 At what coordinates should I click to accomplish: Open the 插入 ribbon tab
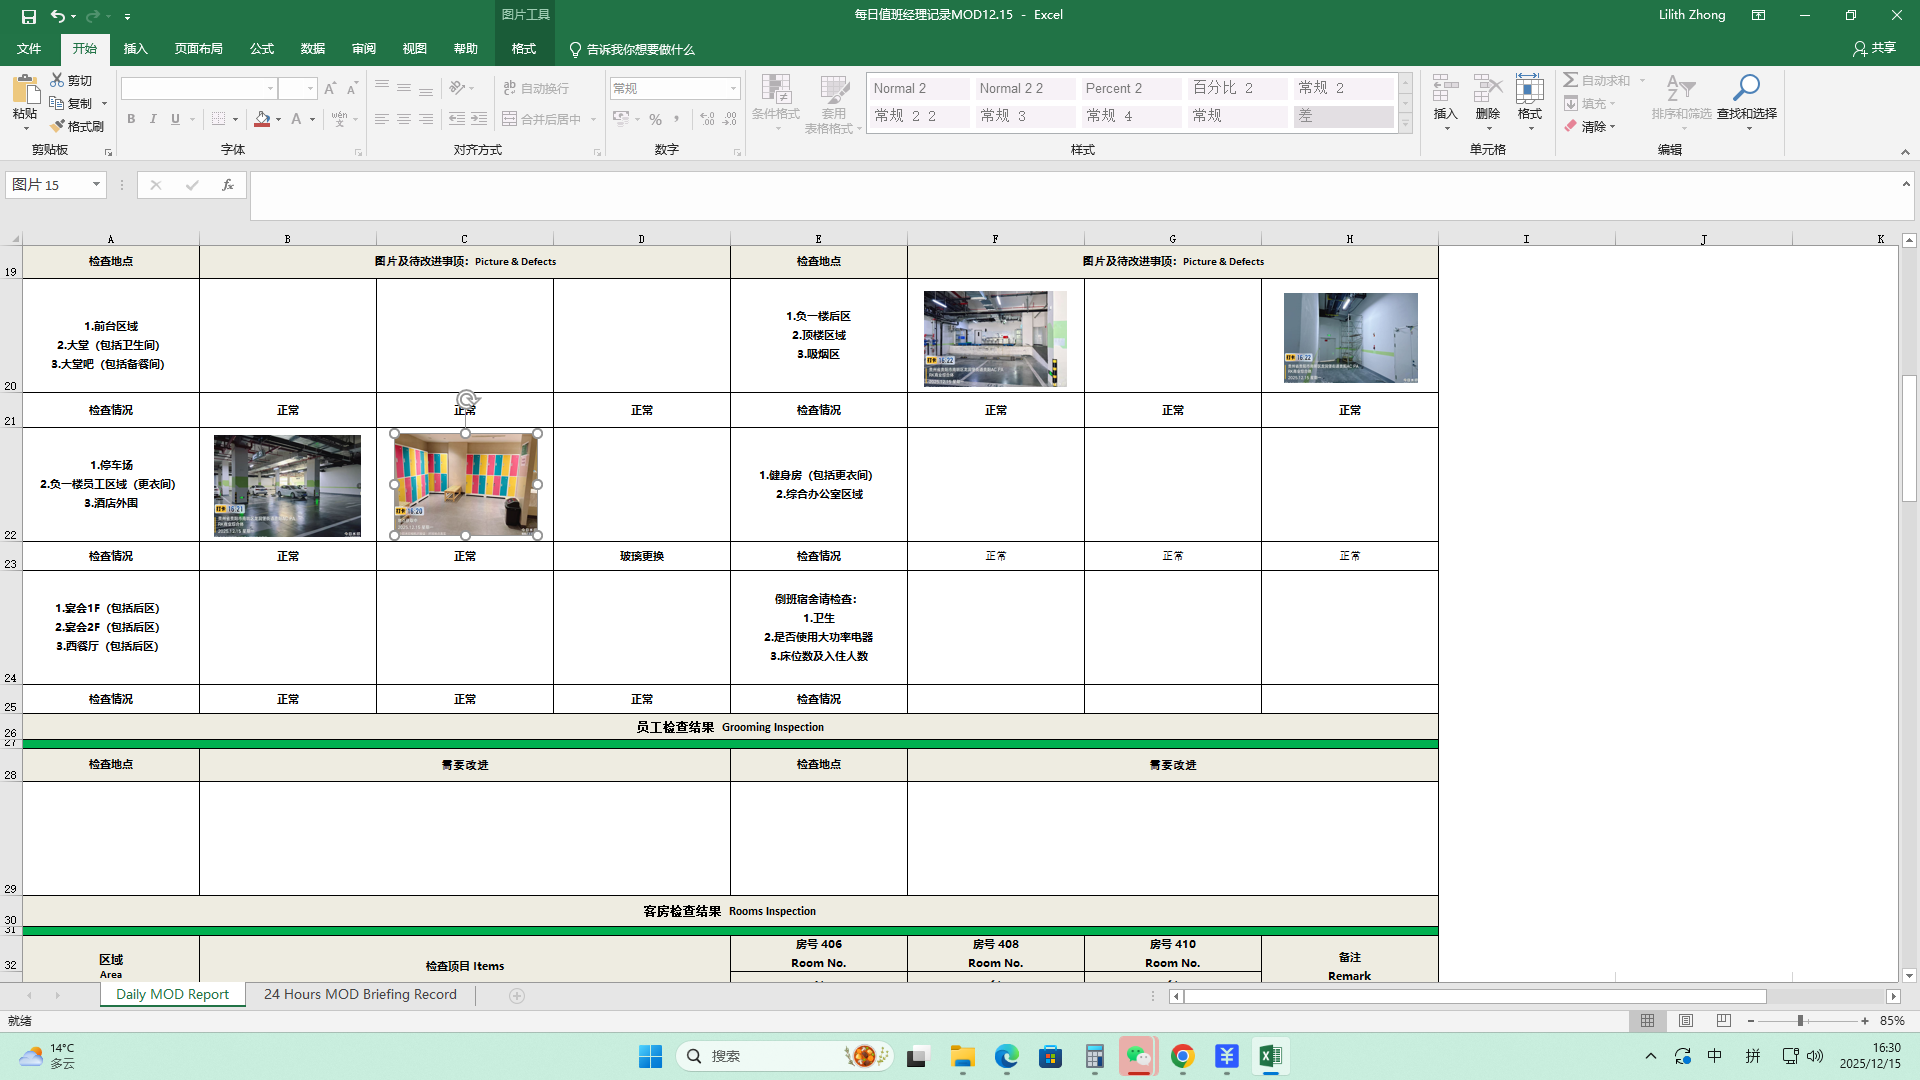(135, 49)
